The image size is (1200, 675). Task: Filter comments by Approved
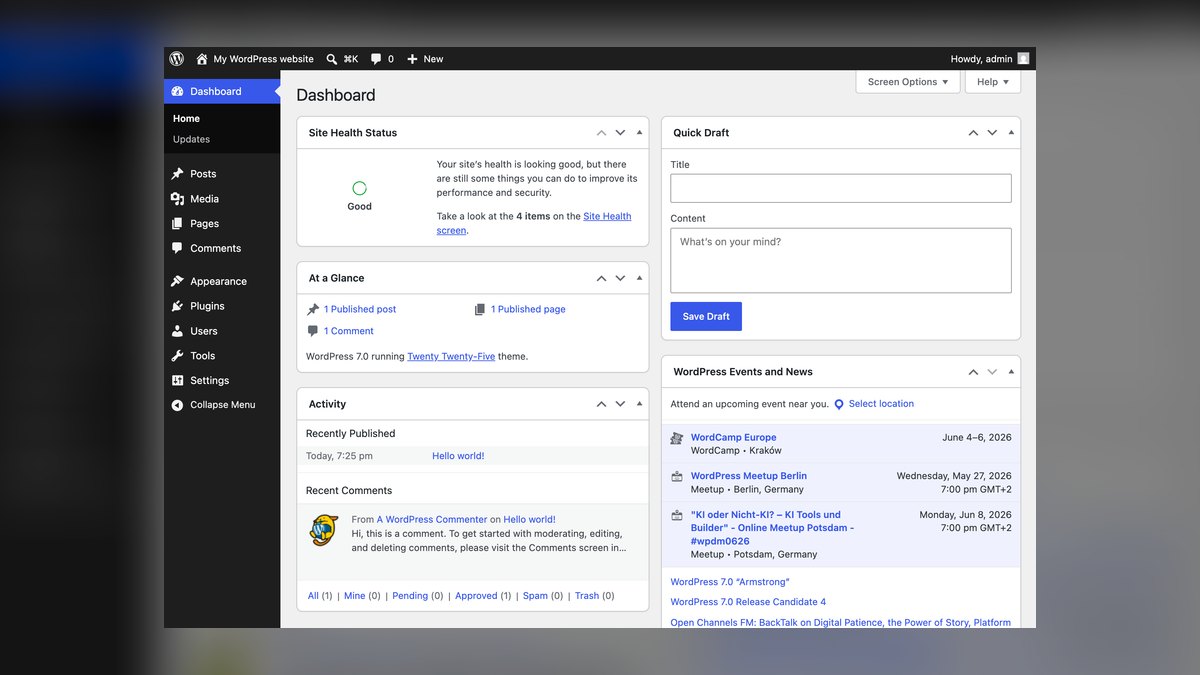[476, 596]
